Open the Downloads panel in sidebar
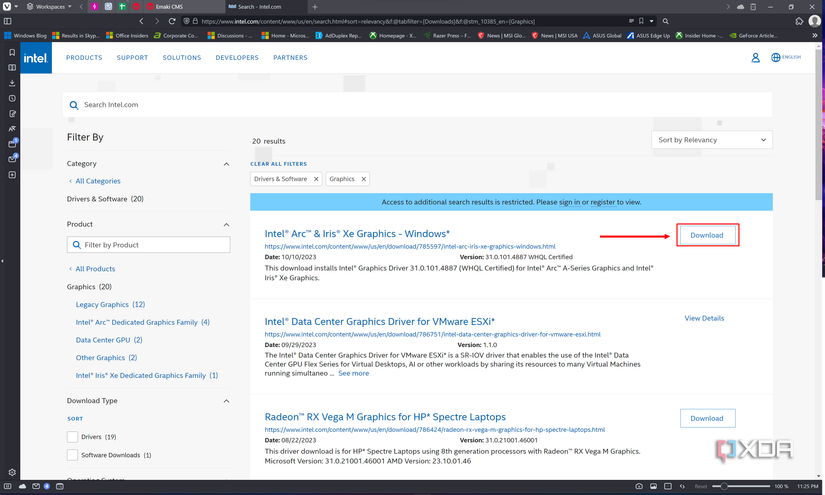825x495 pixels. [x=12, y=83]
